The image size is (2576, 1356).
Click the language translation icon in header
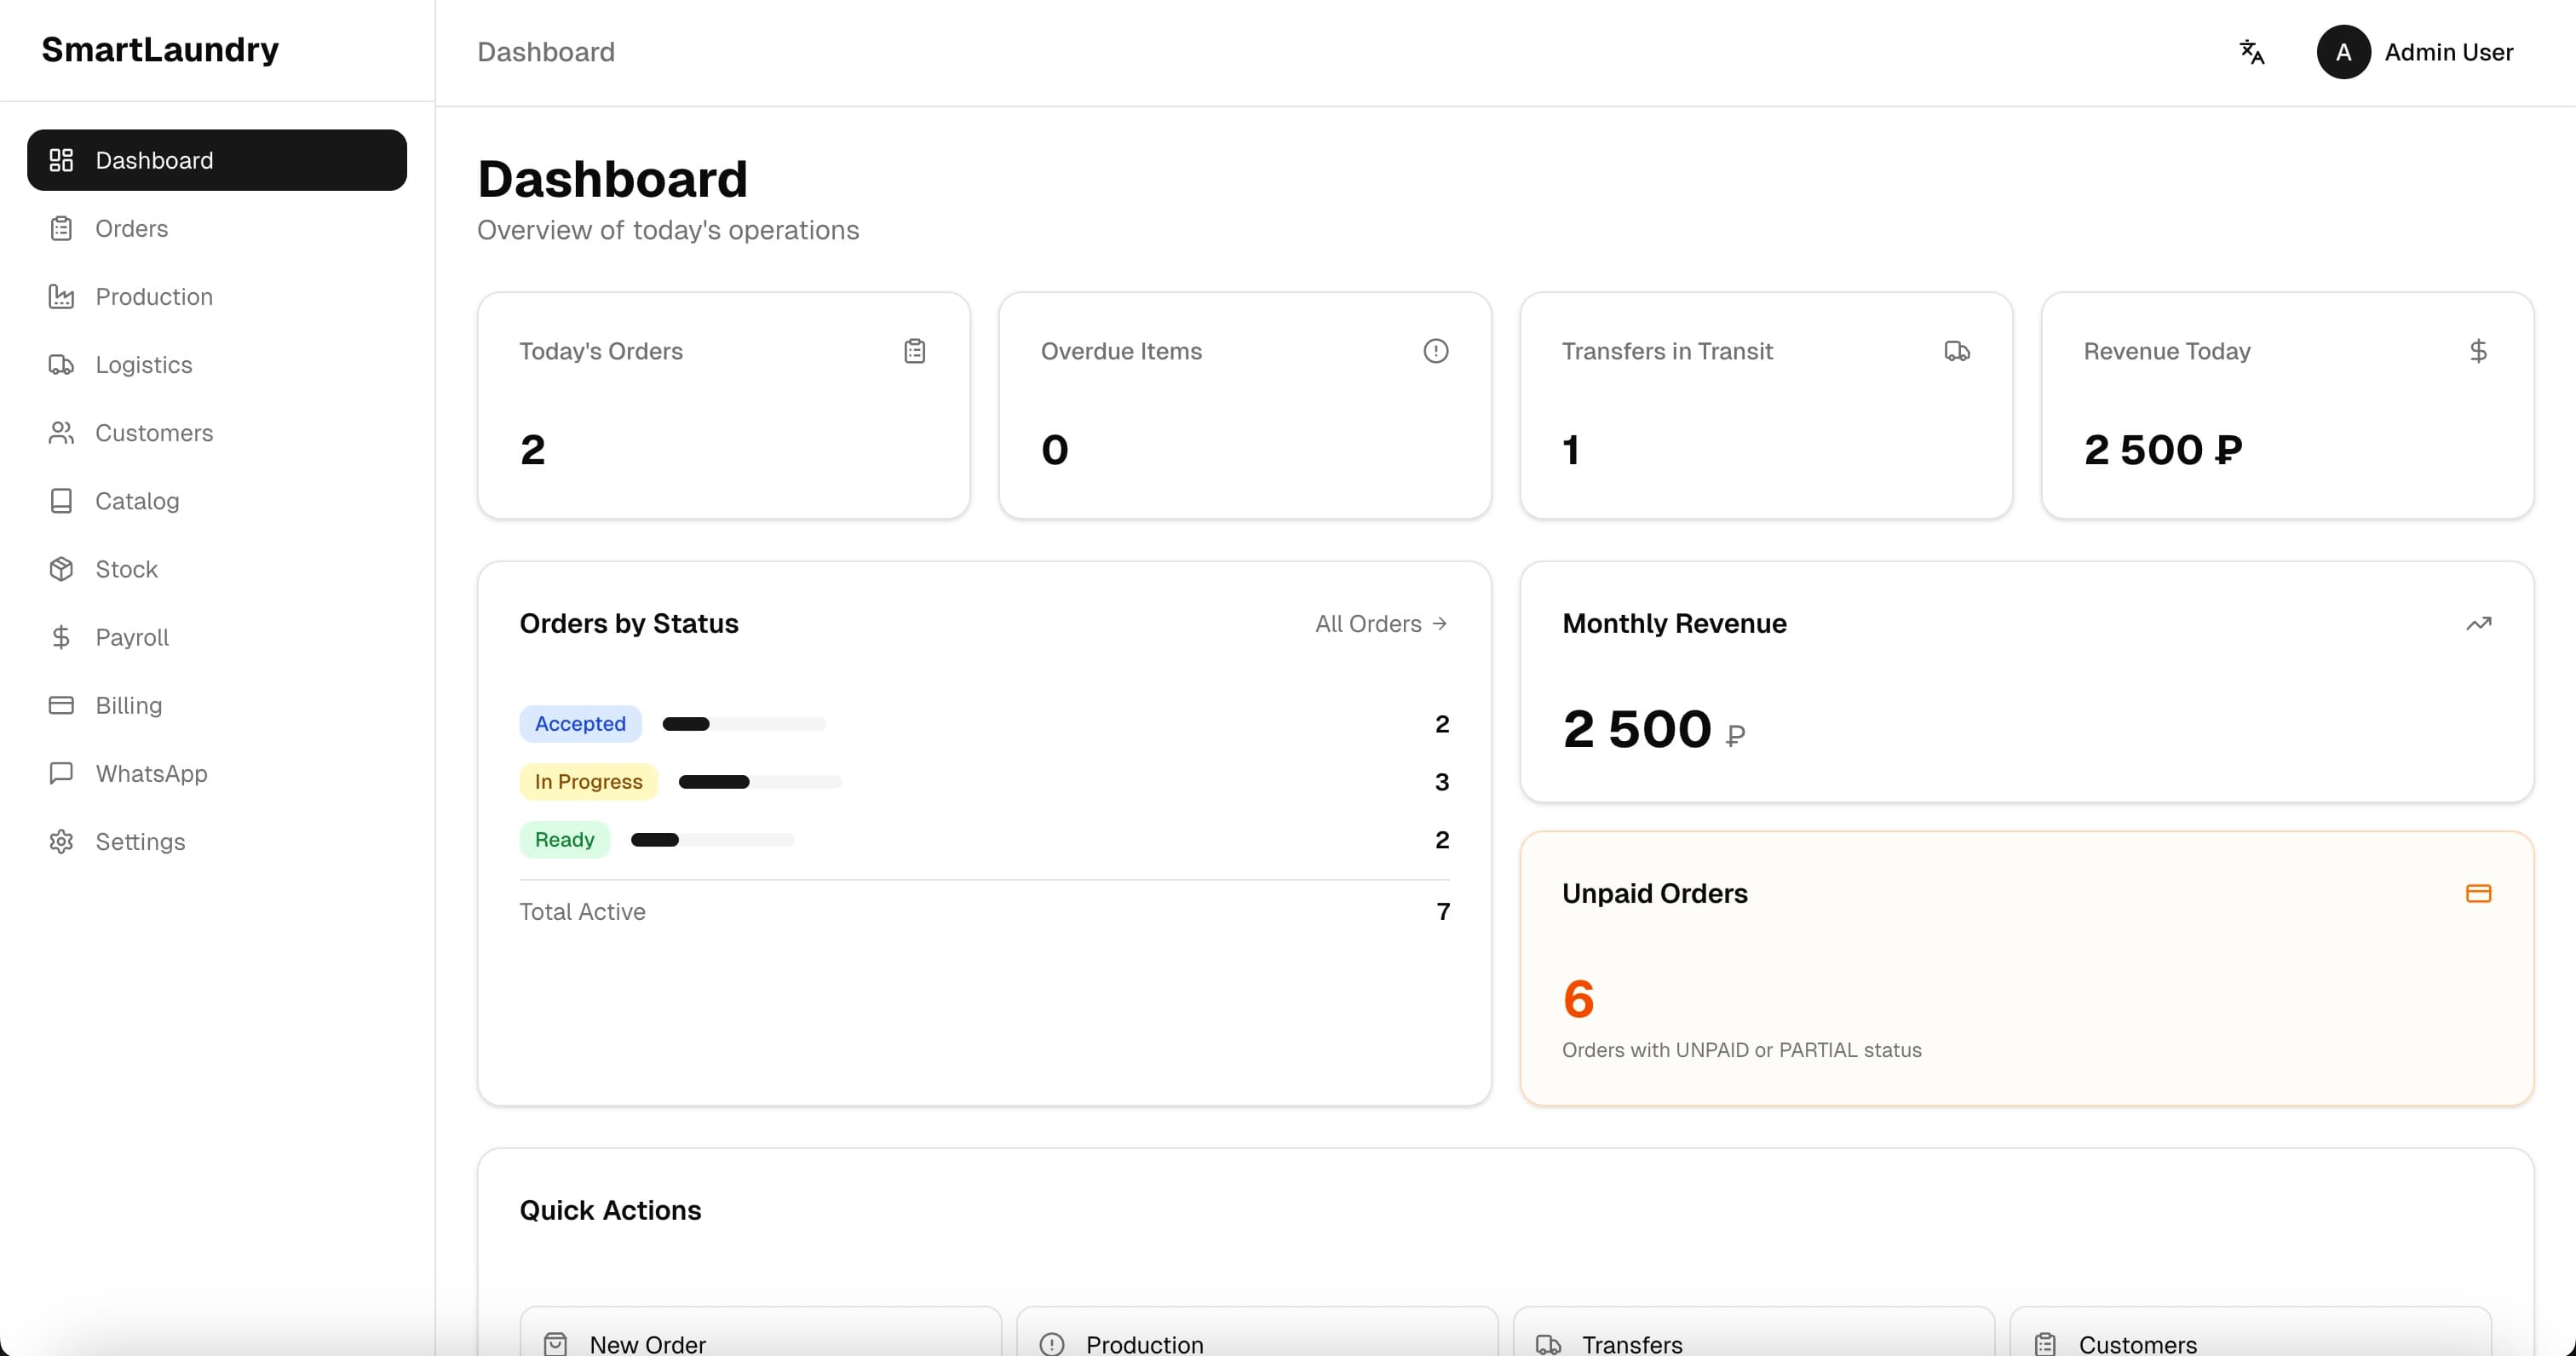coord(2251,51)
